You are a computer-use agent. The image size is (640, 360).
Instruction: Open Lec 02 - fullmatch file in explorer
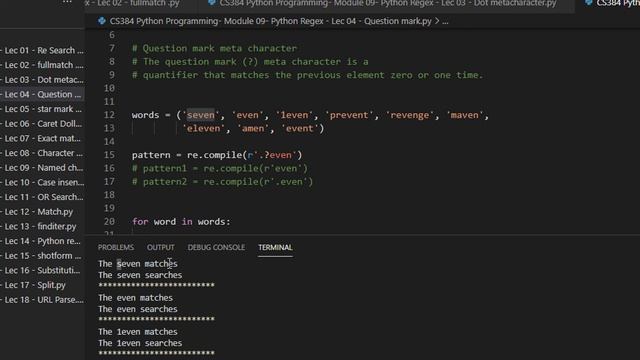tap(42, 65)
